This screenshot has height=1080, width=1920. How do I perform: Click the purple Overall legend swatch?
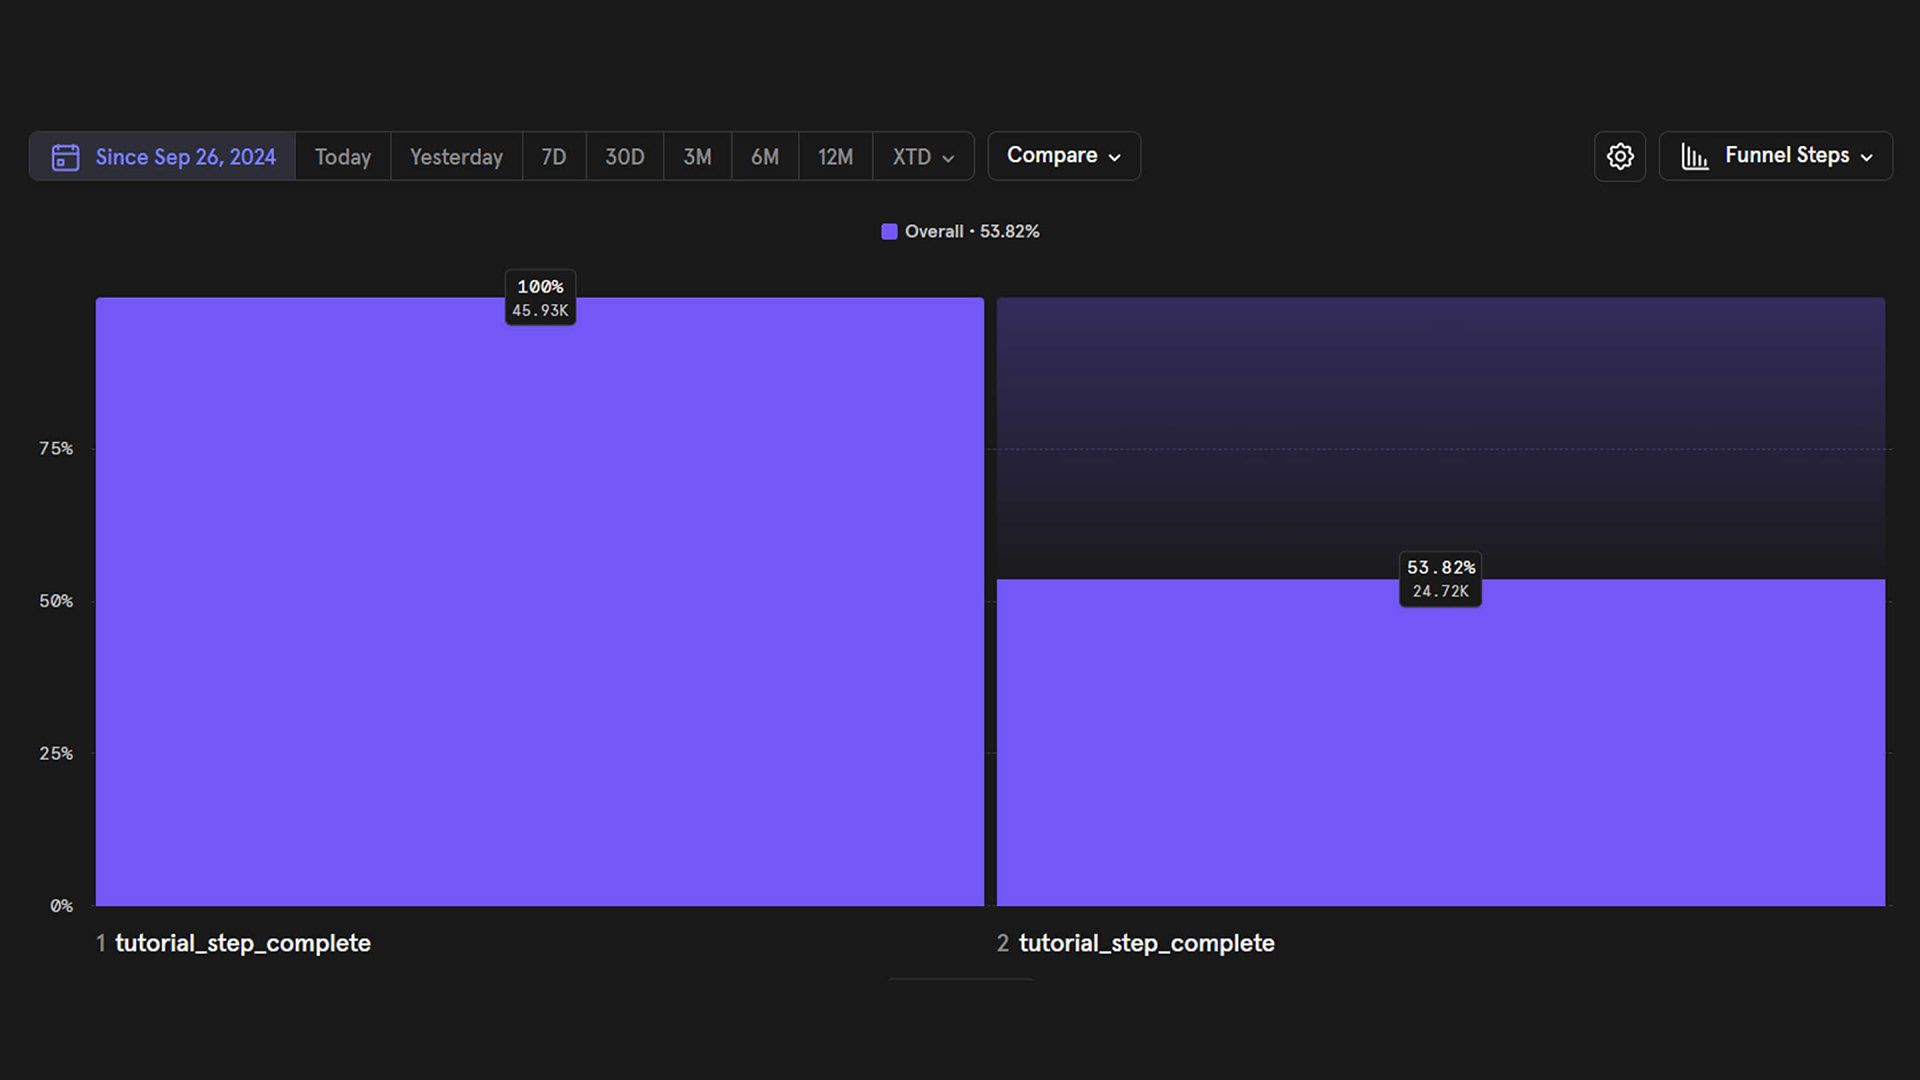889,232
